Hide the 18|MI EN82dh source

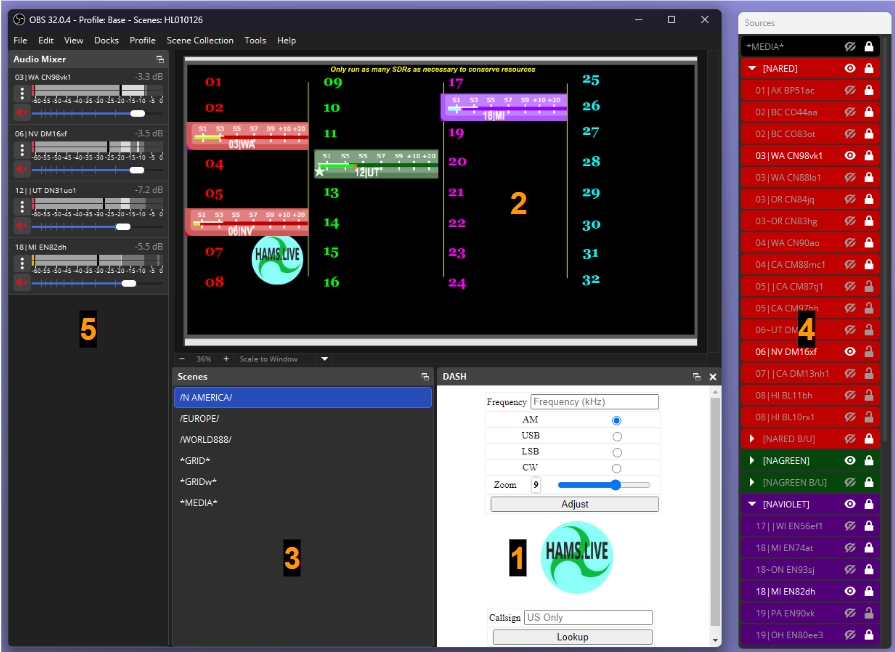pos(848,591)
